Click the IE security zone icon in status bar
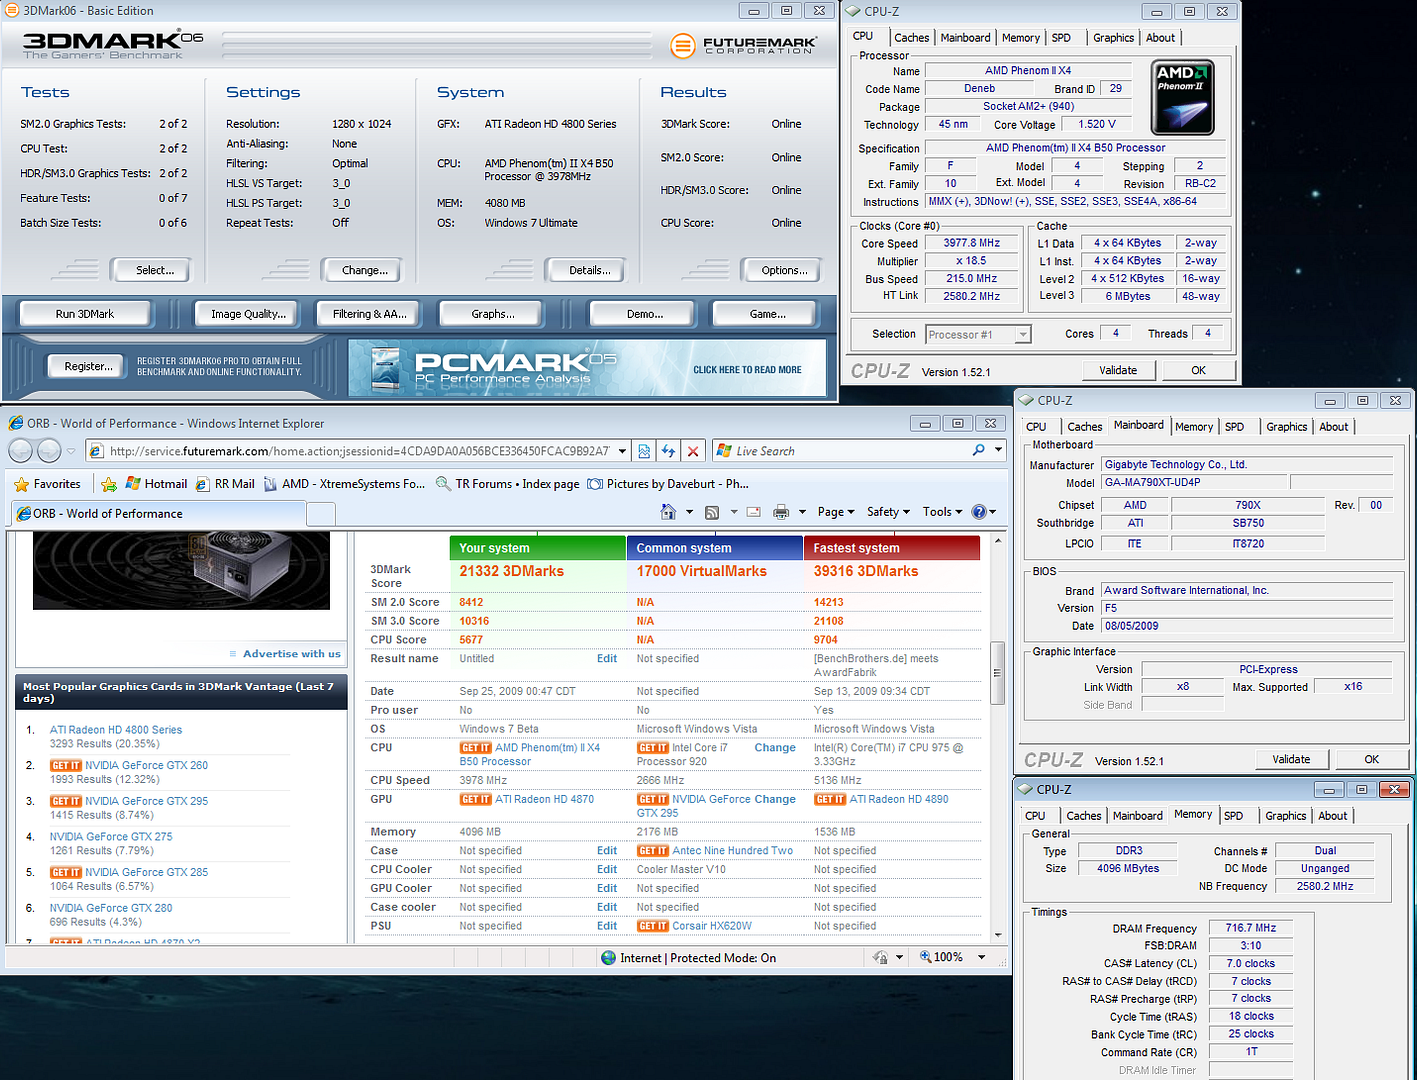Screen dimensions: 1417x1080 609,958
